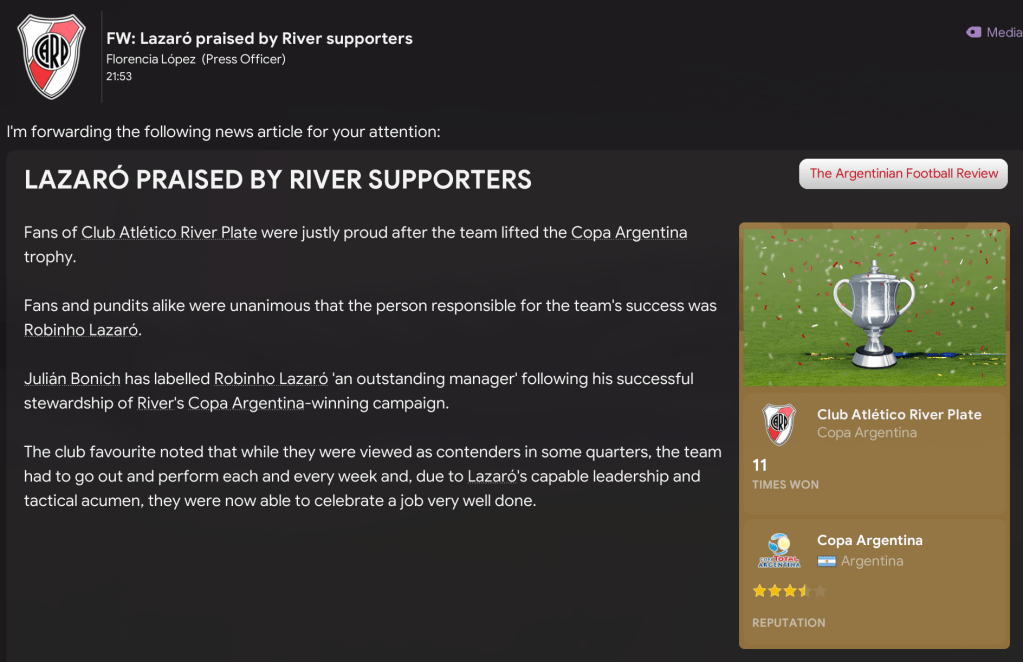This screenshot has width=1023, height=662.
Task: Click the reputation star rating
Action: 789,591
